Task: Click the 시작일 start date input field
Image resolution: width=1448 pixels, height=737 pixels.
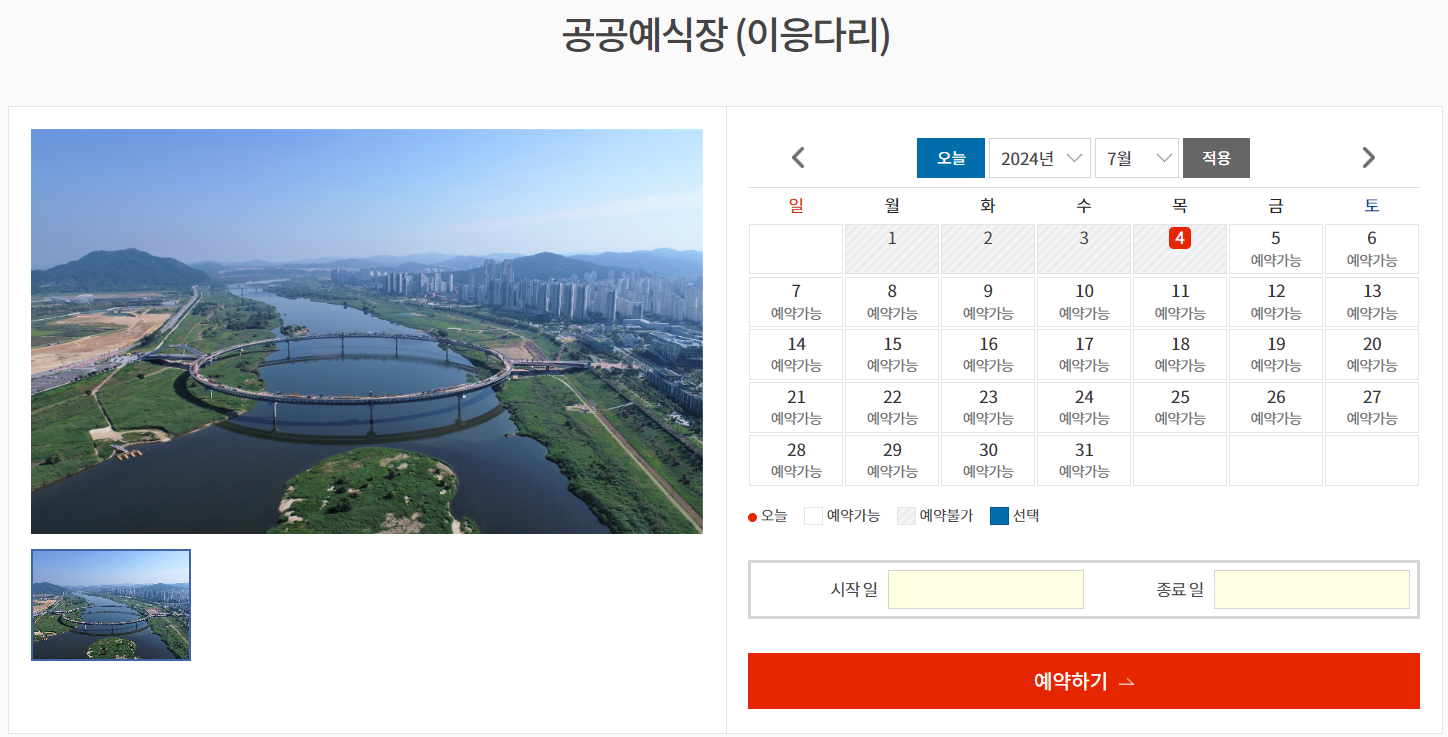Action: [985, 589]
